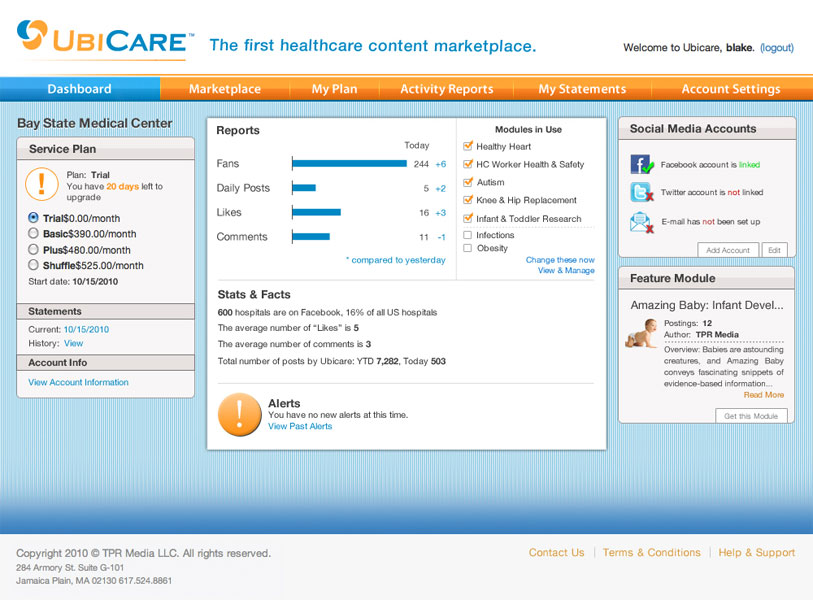
Task: Open the Amazing Baby module thumbnail
Action: (641, 334)
